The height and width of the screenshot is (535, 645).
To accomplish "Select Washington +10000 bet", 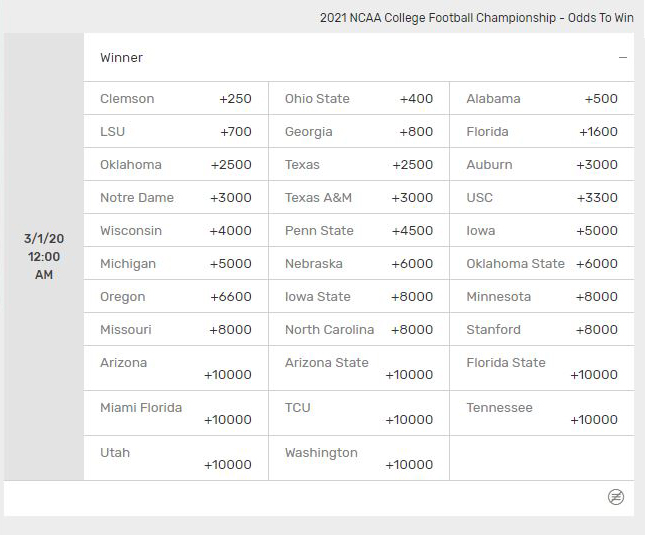I will click(359, 458).
